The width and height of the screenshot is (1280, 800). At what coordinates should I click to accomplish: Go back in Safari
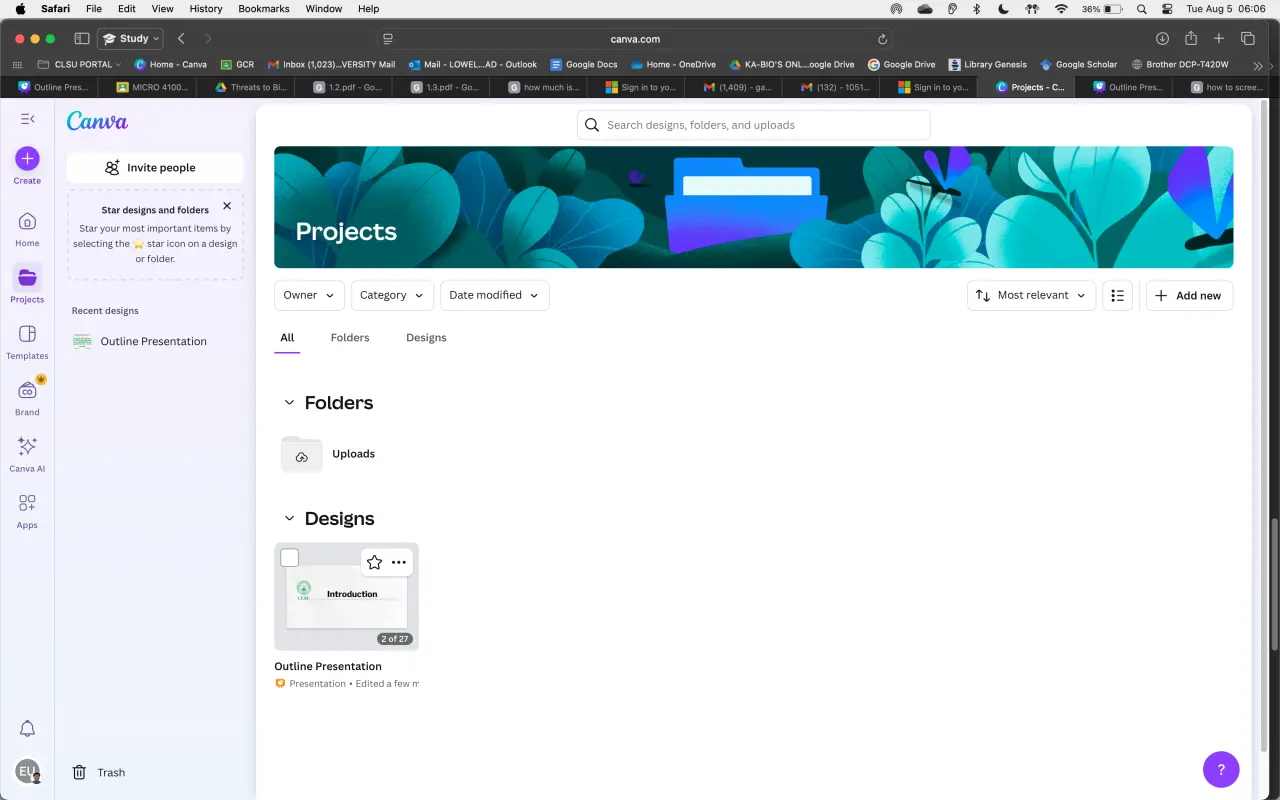point(181,38)
